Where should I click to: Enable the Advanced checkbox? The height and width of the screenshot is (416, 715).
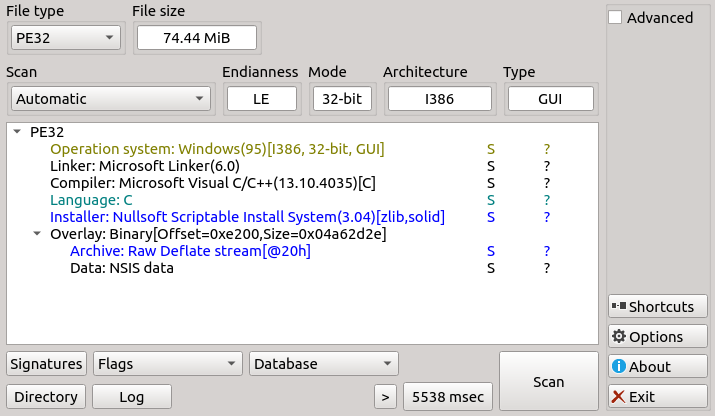pos(616,18)
